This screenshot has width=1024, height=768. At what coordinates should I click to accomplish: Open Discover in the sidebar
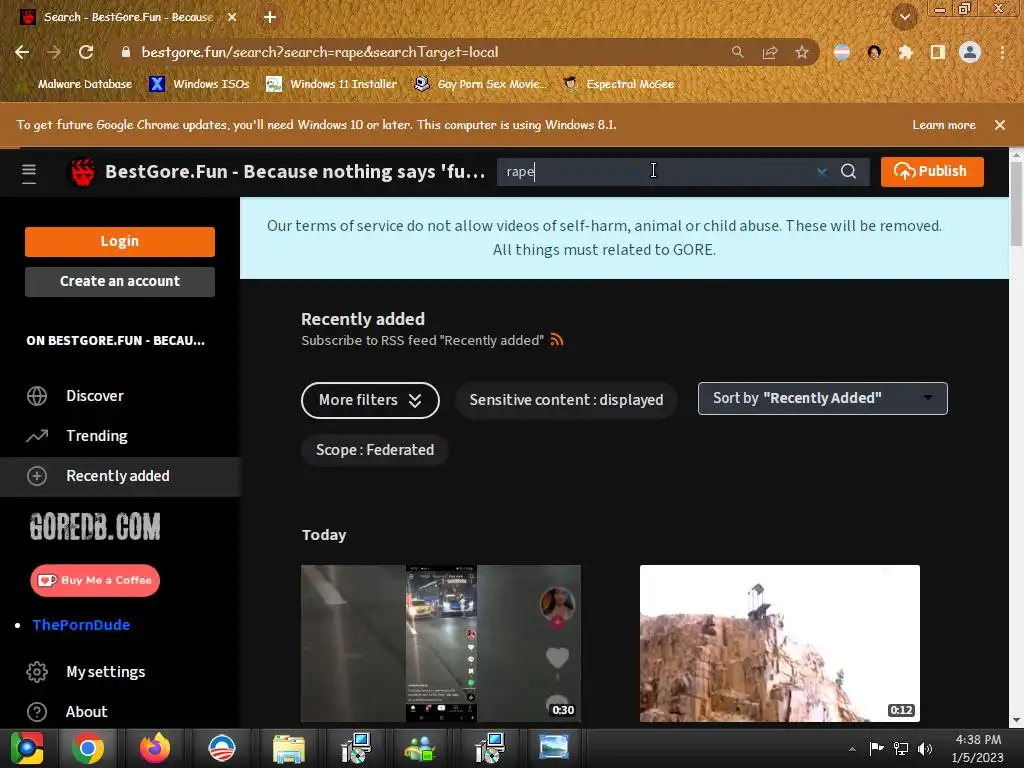[95, 396]
